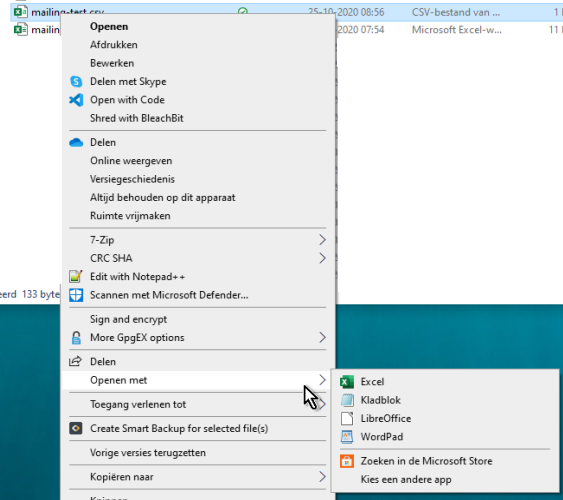The image size is (563, 500).
Task: Click the LibreOffice document icon
Action: click(347, 419)
